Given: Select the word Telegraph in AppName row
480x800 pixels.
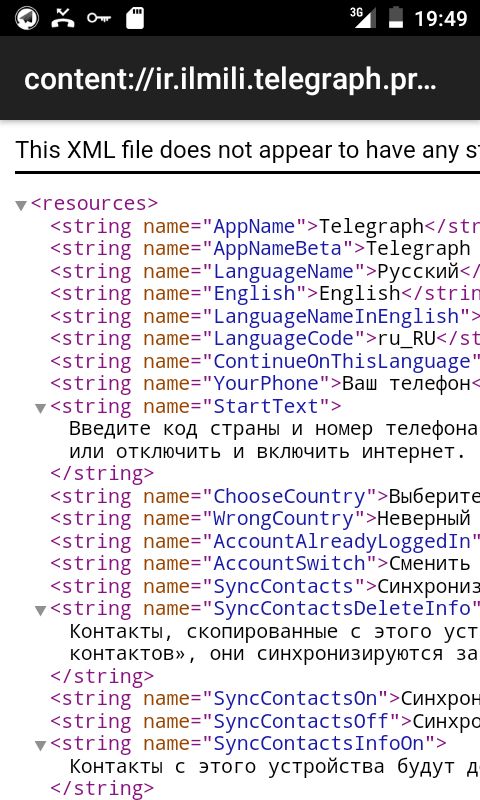Looking at the screenshot, I should coord(371,226).
